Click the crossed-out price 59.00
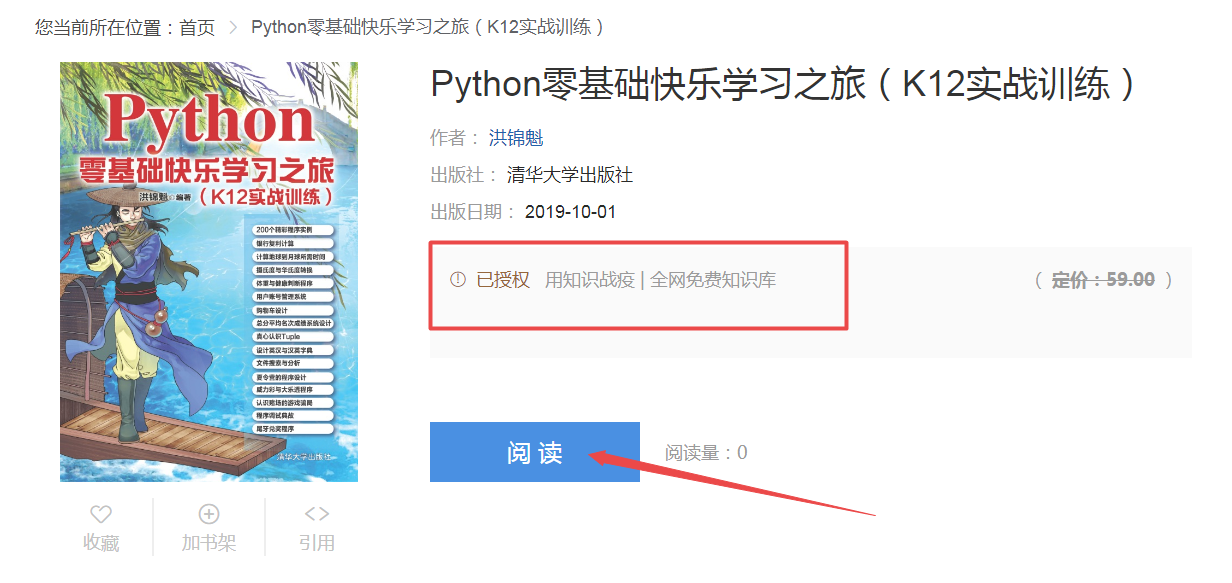The width and height of the screenshot is (1232, 583). tap(1130, 280)
